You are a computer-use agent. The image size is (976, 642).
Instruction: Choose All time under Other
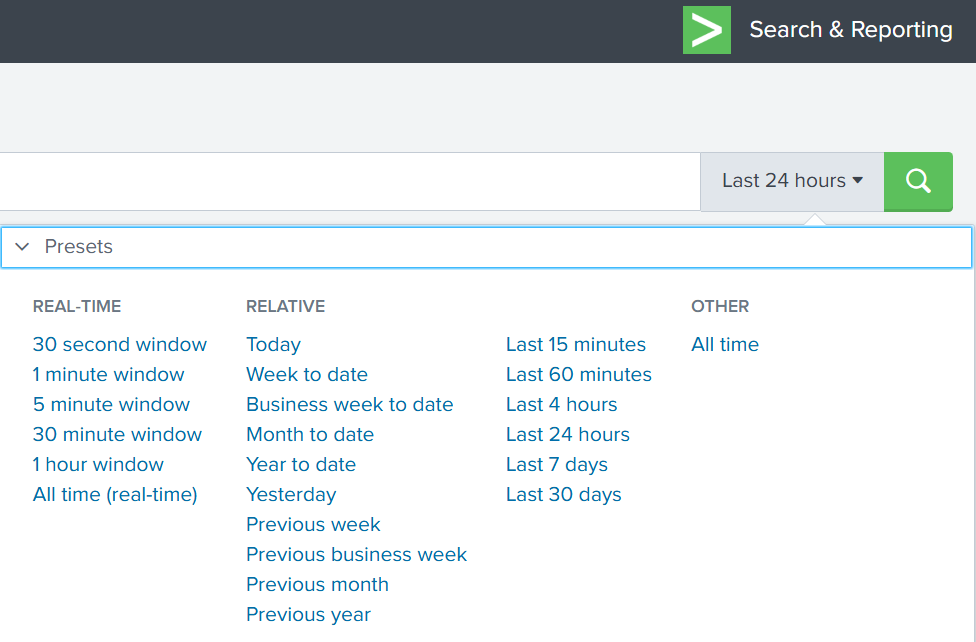pyautogui.click(x=724, y=344)
